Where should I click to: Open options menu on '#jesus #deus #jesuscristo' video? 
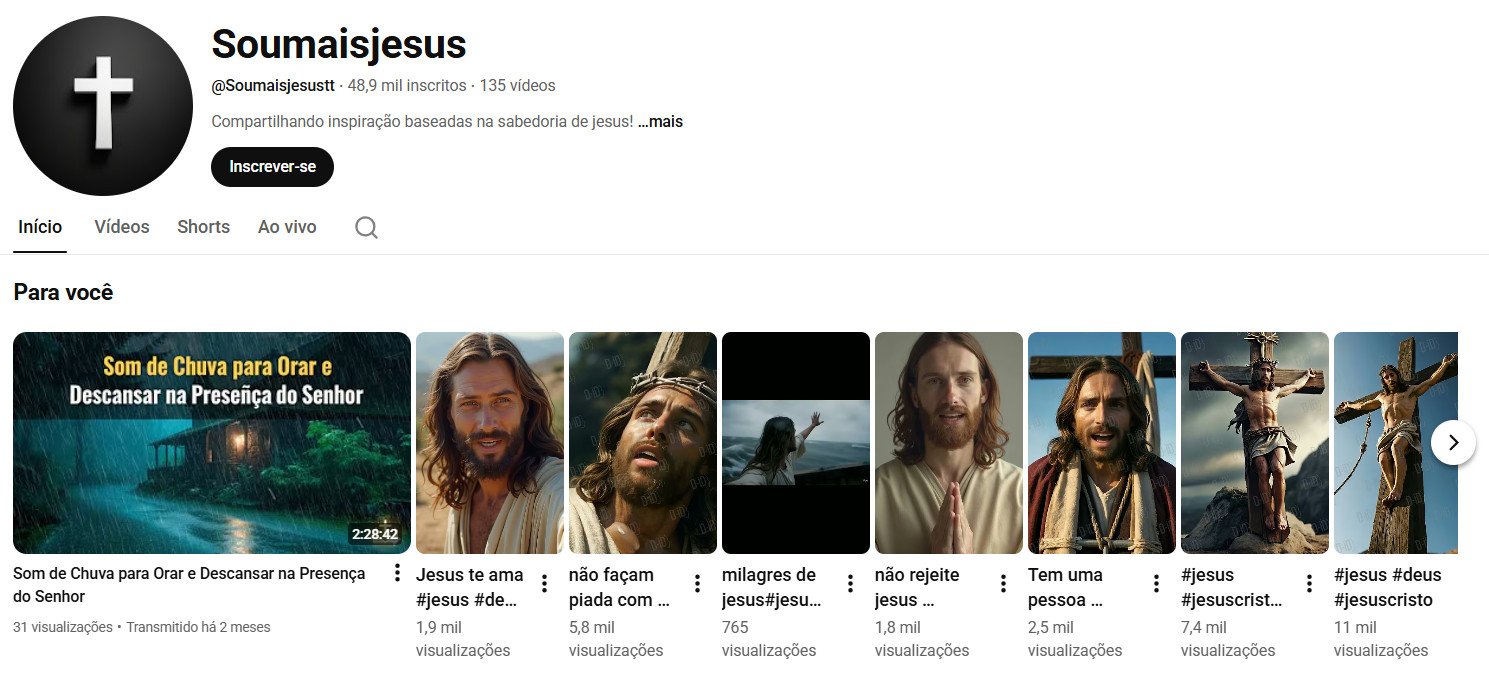click(1462, 581)
